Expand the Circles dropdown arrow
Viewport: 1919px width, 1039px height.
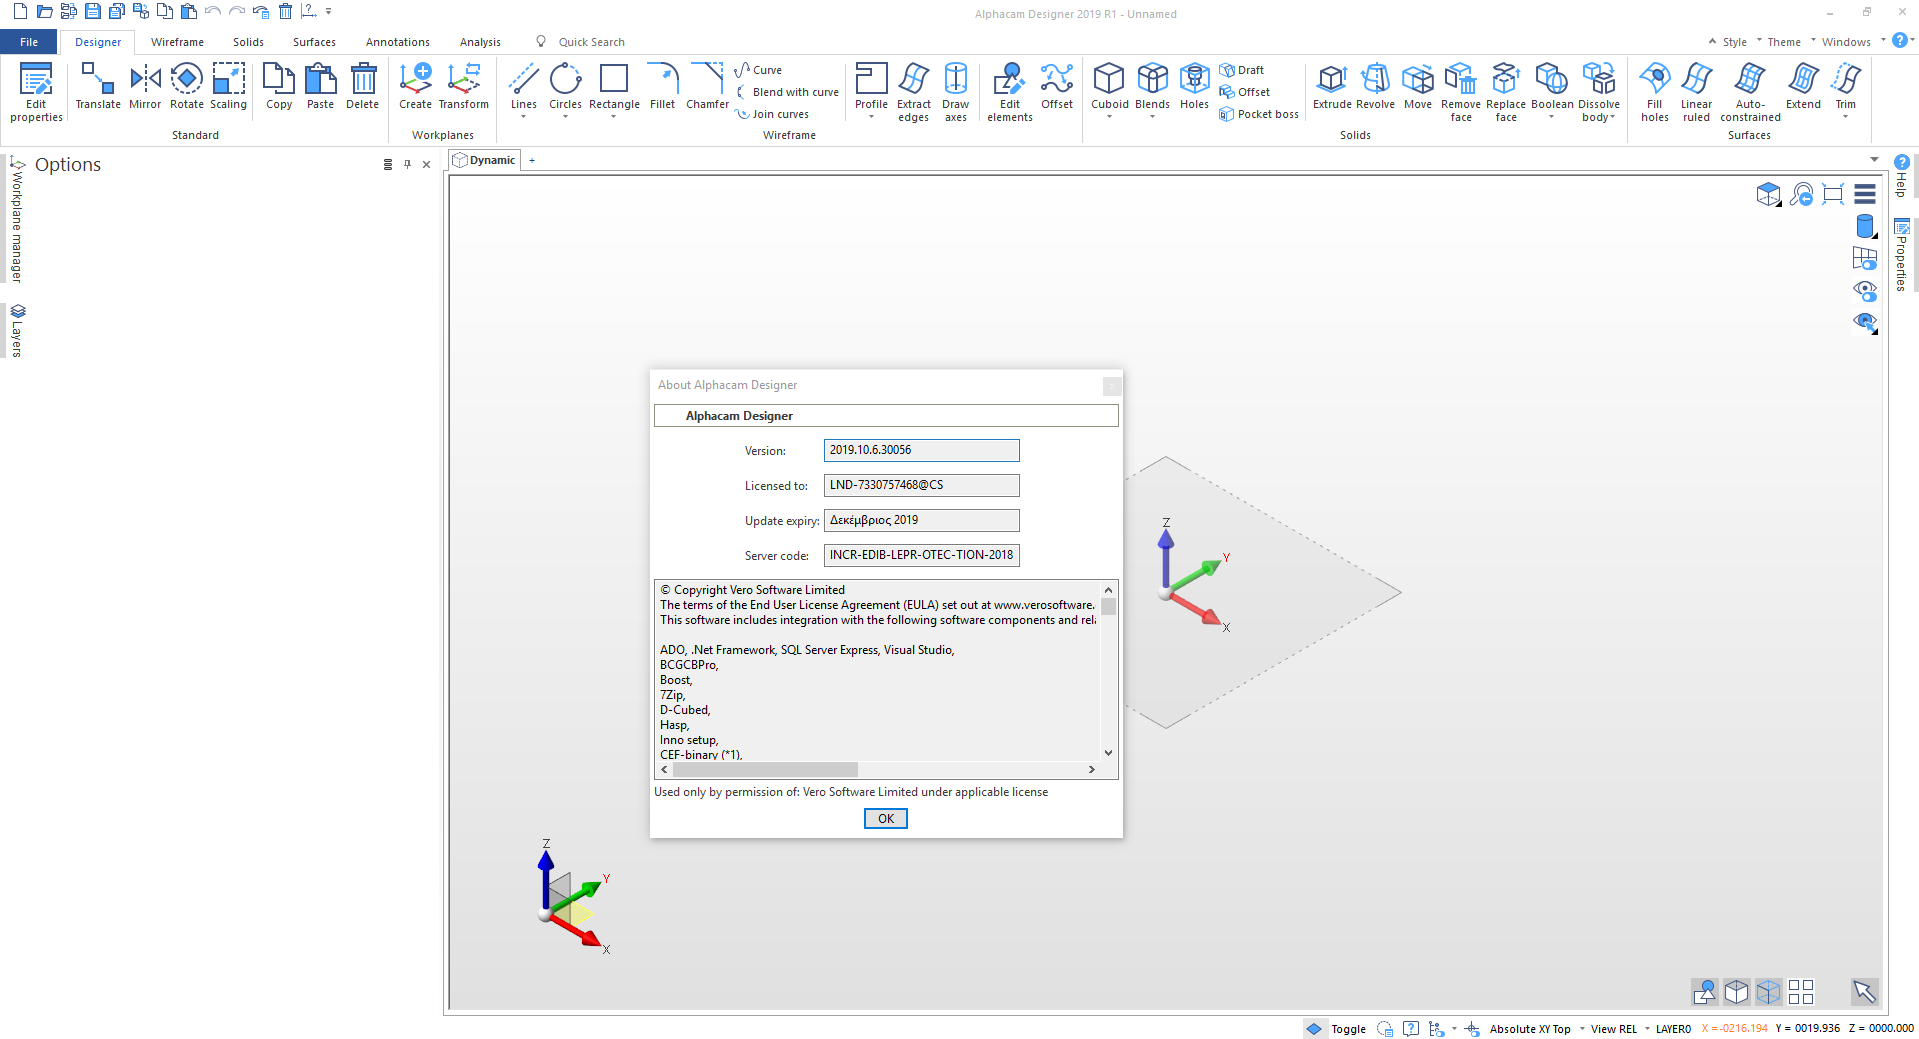pos(565,117)
